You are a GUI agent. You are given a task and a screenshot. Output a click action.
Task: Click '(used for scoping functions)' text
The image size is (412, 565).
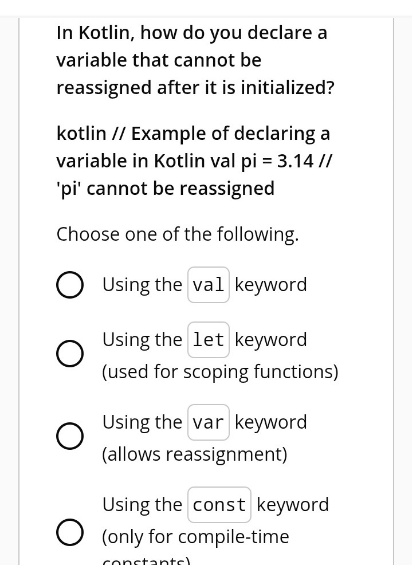tap(220, 372)
